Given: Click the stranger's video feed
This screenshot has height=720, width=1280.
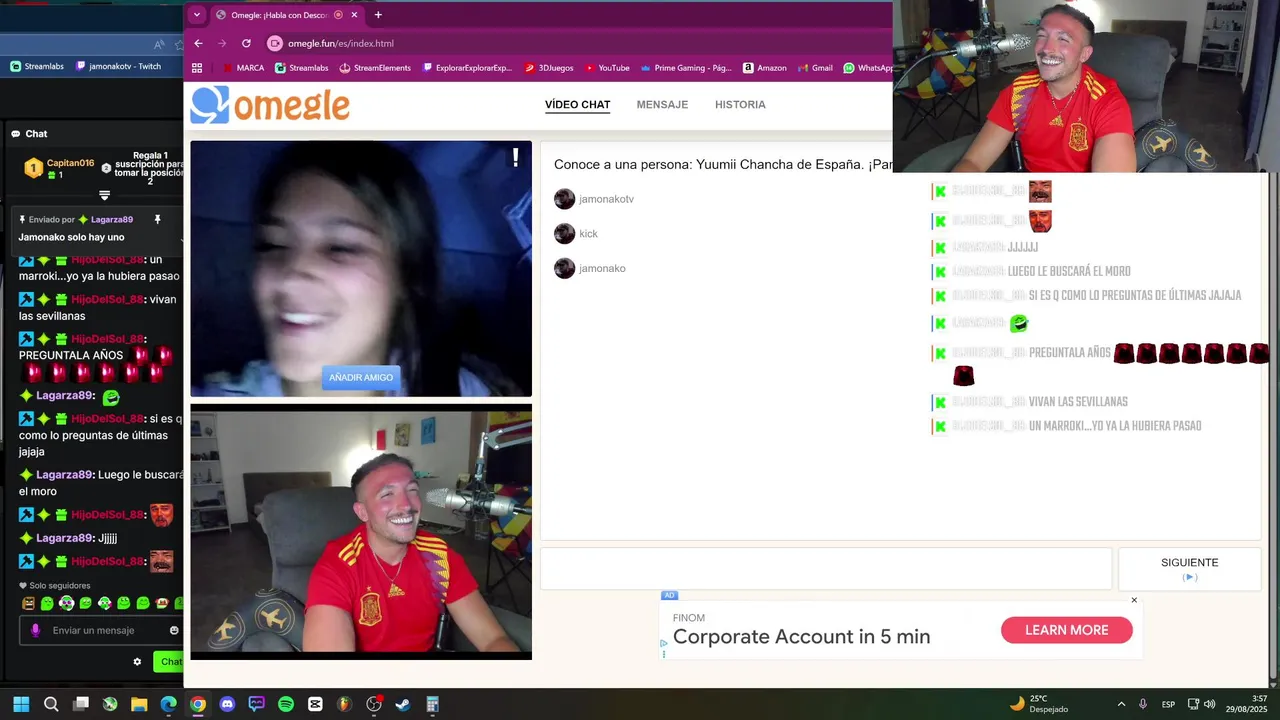Looking at the screenshot, I should (x=361, y=269).
